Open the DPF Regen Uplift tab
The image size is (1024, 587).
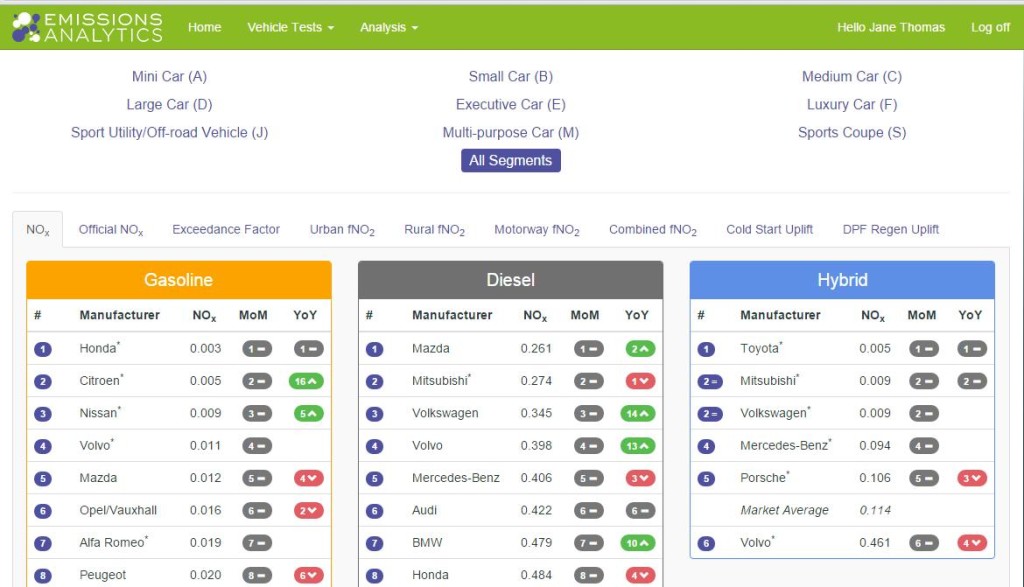coord(891,230)
